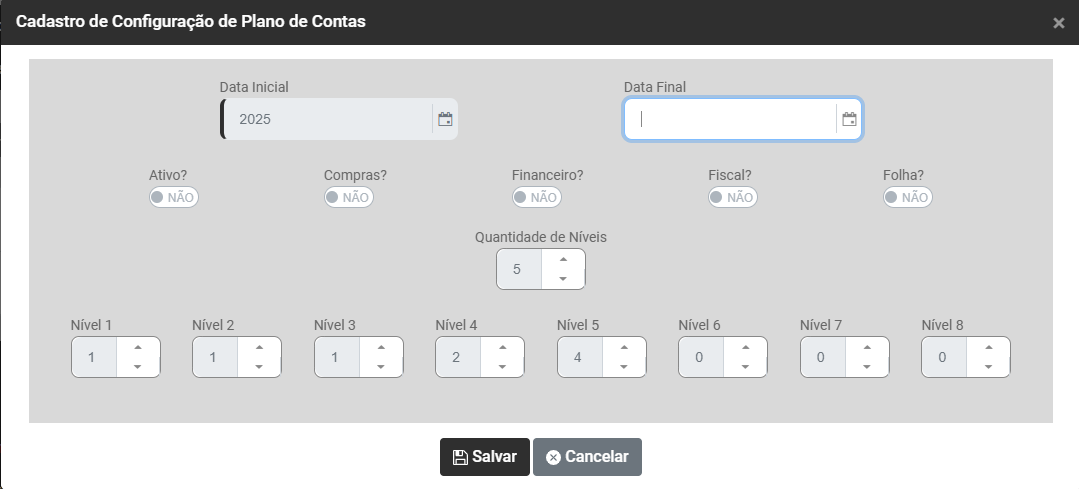Click the Cancelar button
1079x489 pixels.
point(587,457)
